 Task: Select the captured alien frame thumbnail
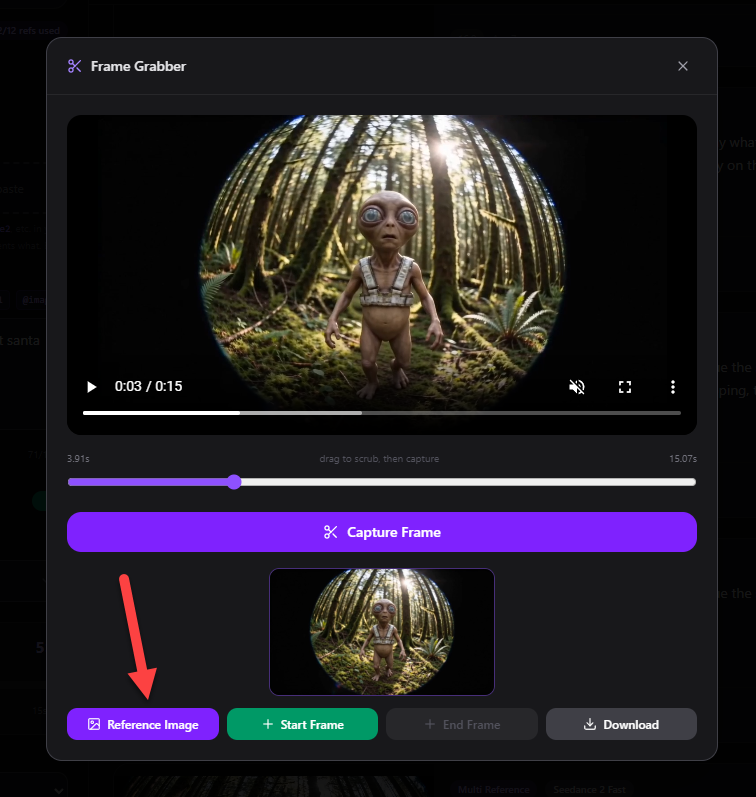[x=382, y=631]
